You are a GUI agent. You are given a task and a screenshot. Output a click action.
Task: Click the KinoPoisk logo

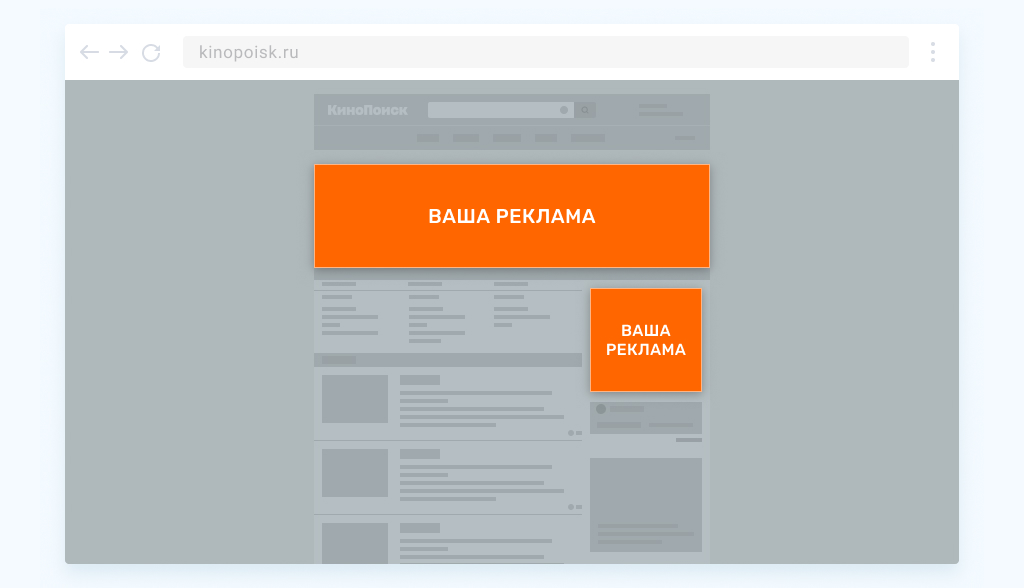point(355,110)
